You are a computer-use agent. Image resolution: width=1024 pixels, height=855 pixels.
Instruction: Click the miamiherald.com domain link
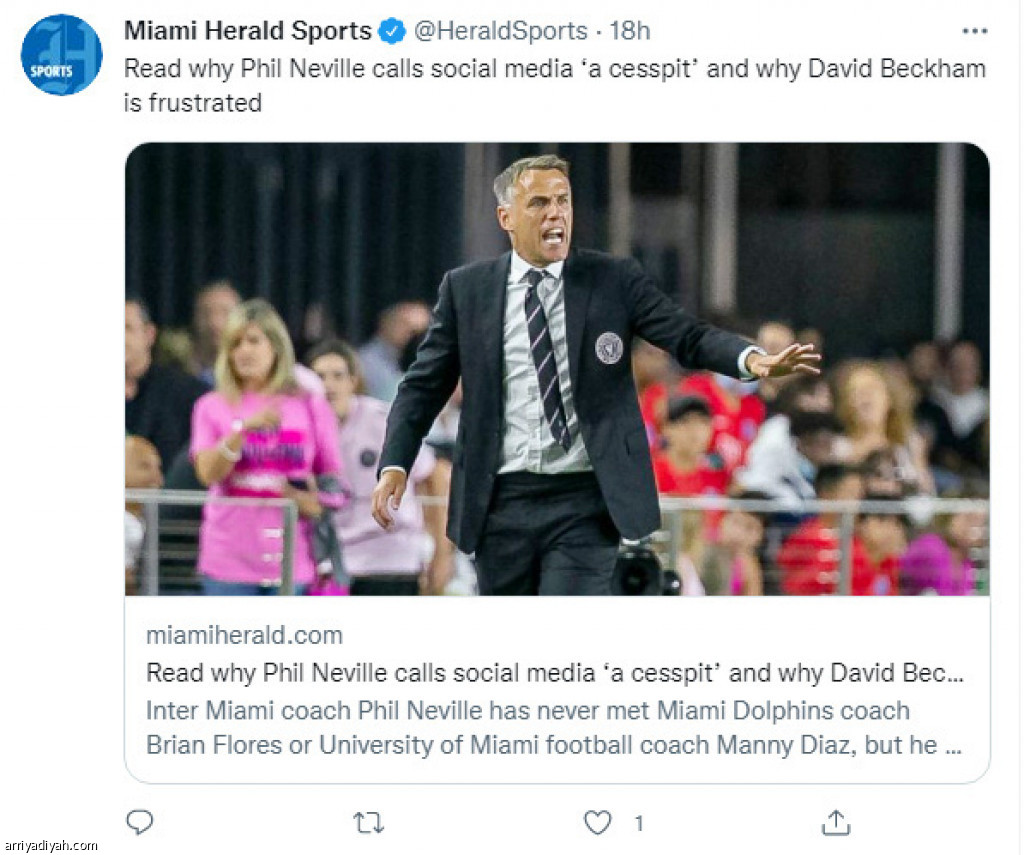[x=244, y=635]
